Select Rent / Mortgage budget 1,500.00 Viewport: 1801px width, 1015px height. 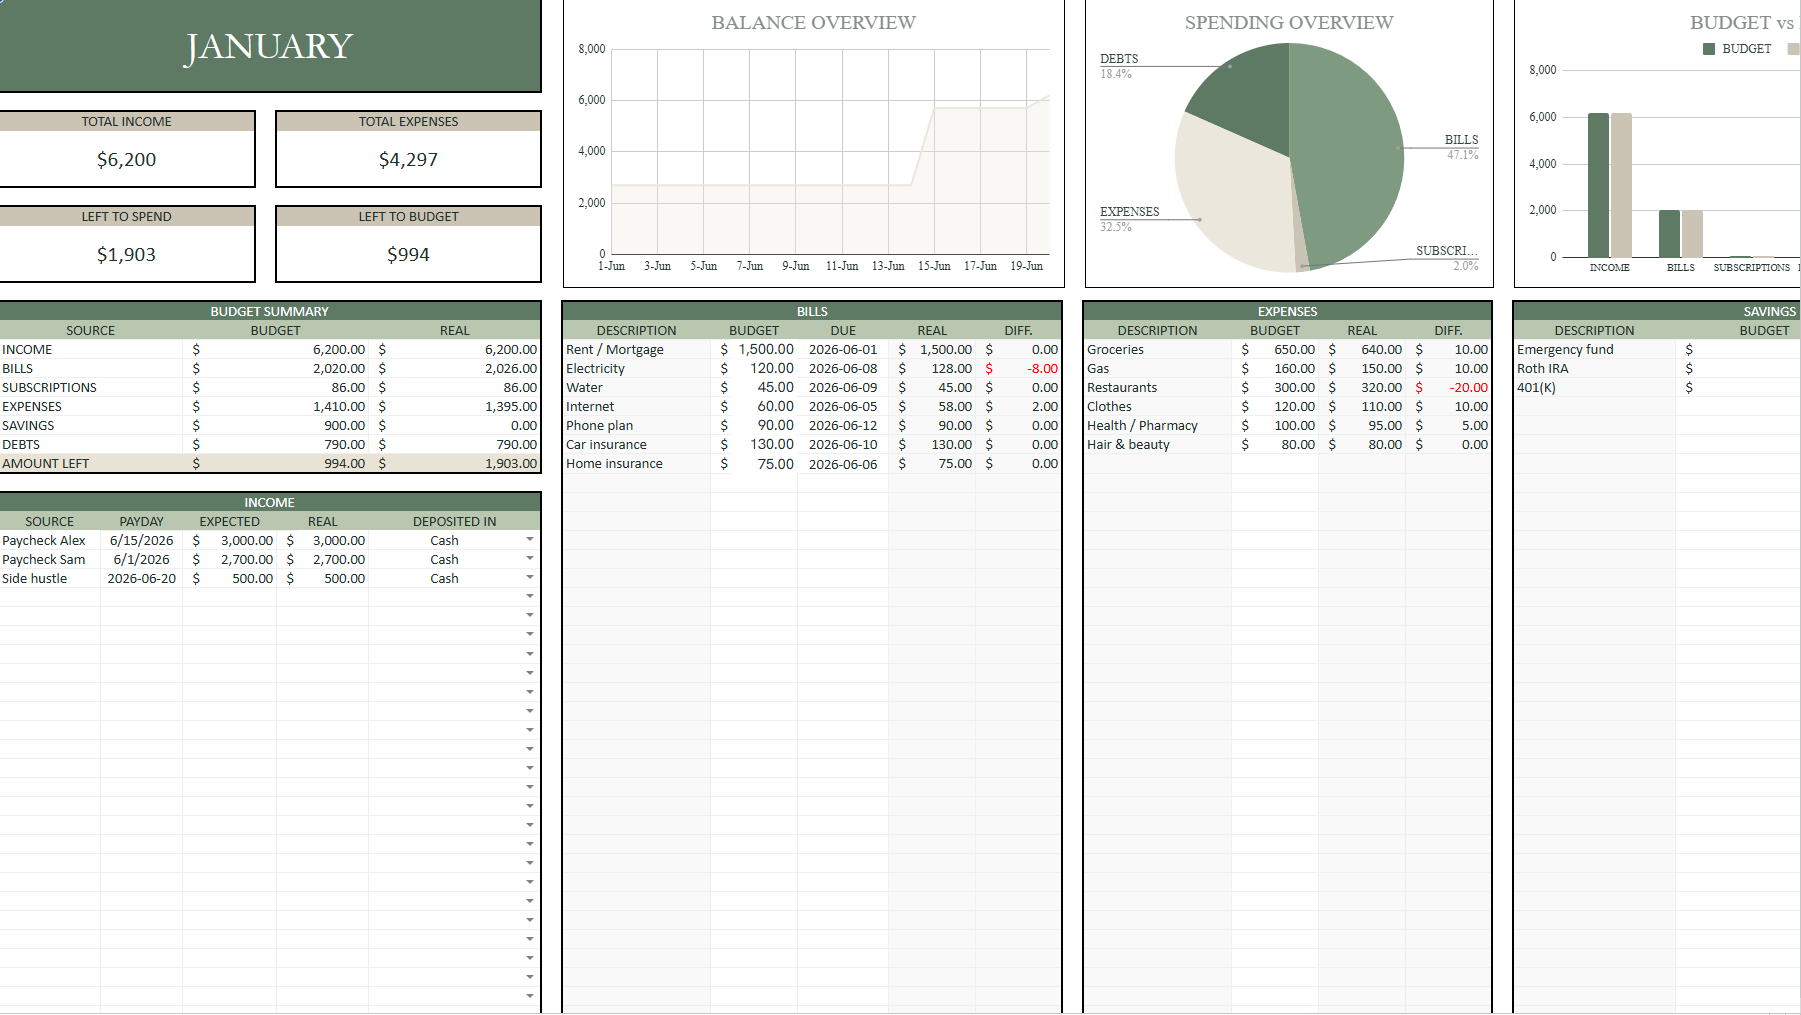click(x=754, y=349)
